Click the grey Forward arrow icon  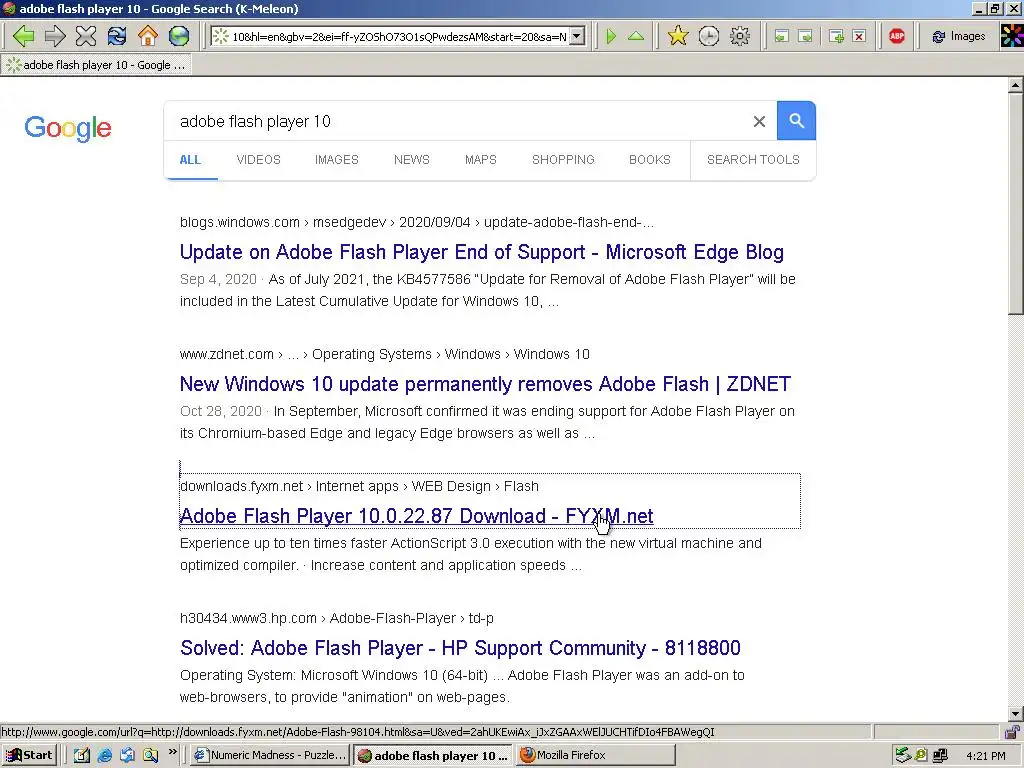pyautogui.click(x=55, y=36)
